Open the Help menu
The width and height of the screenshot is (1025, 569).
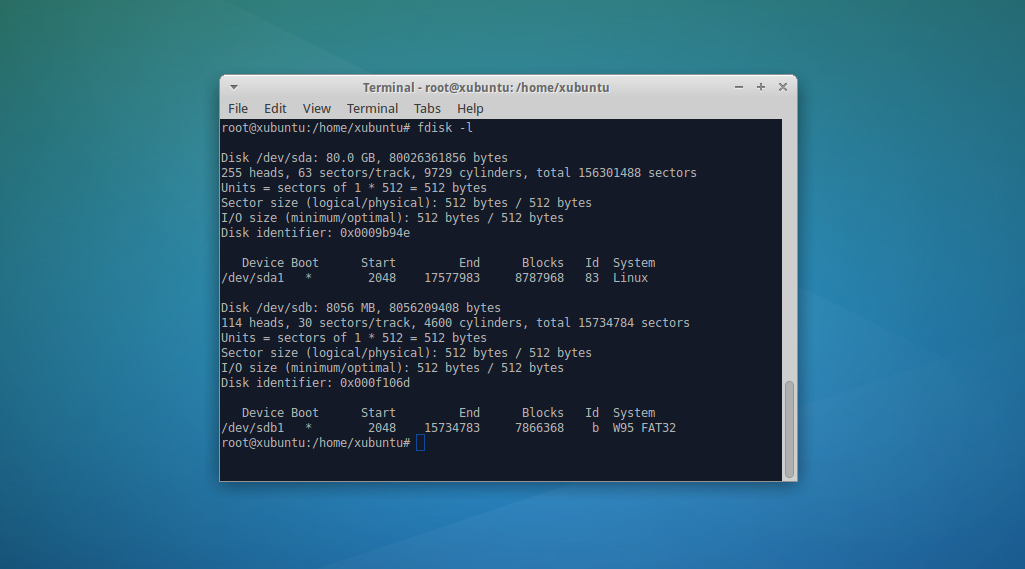[x=470, y=109]
